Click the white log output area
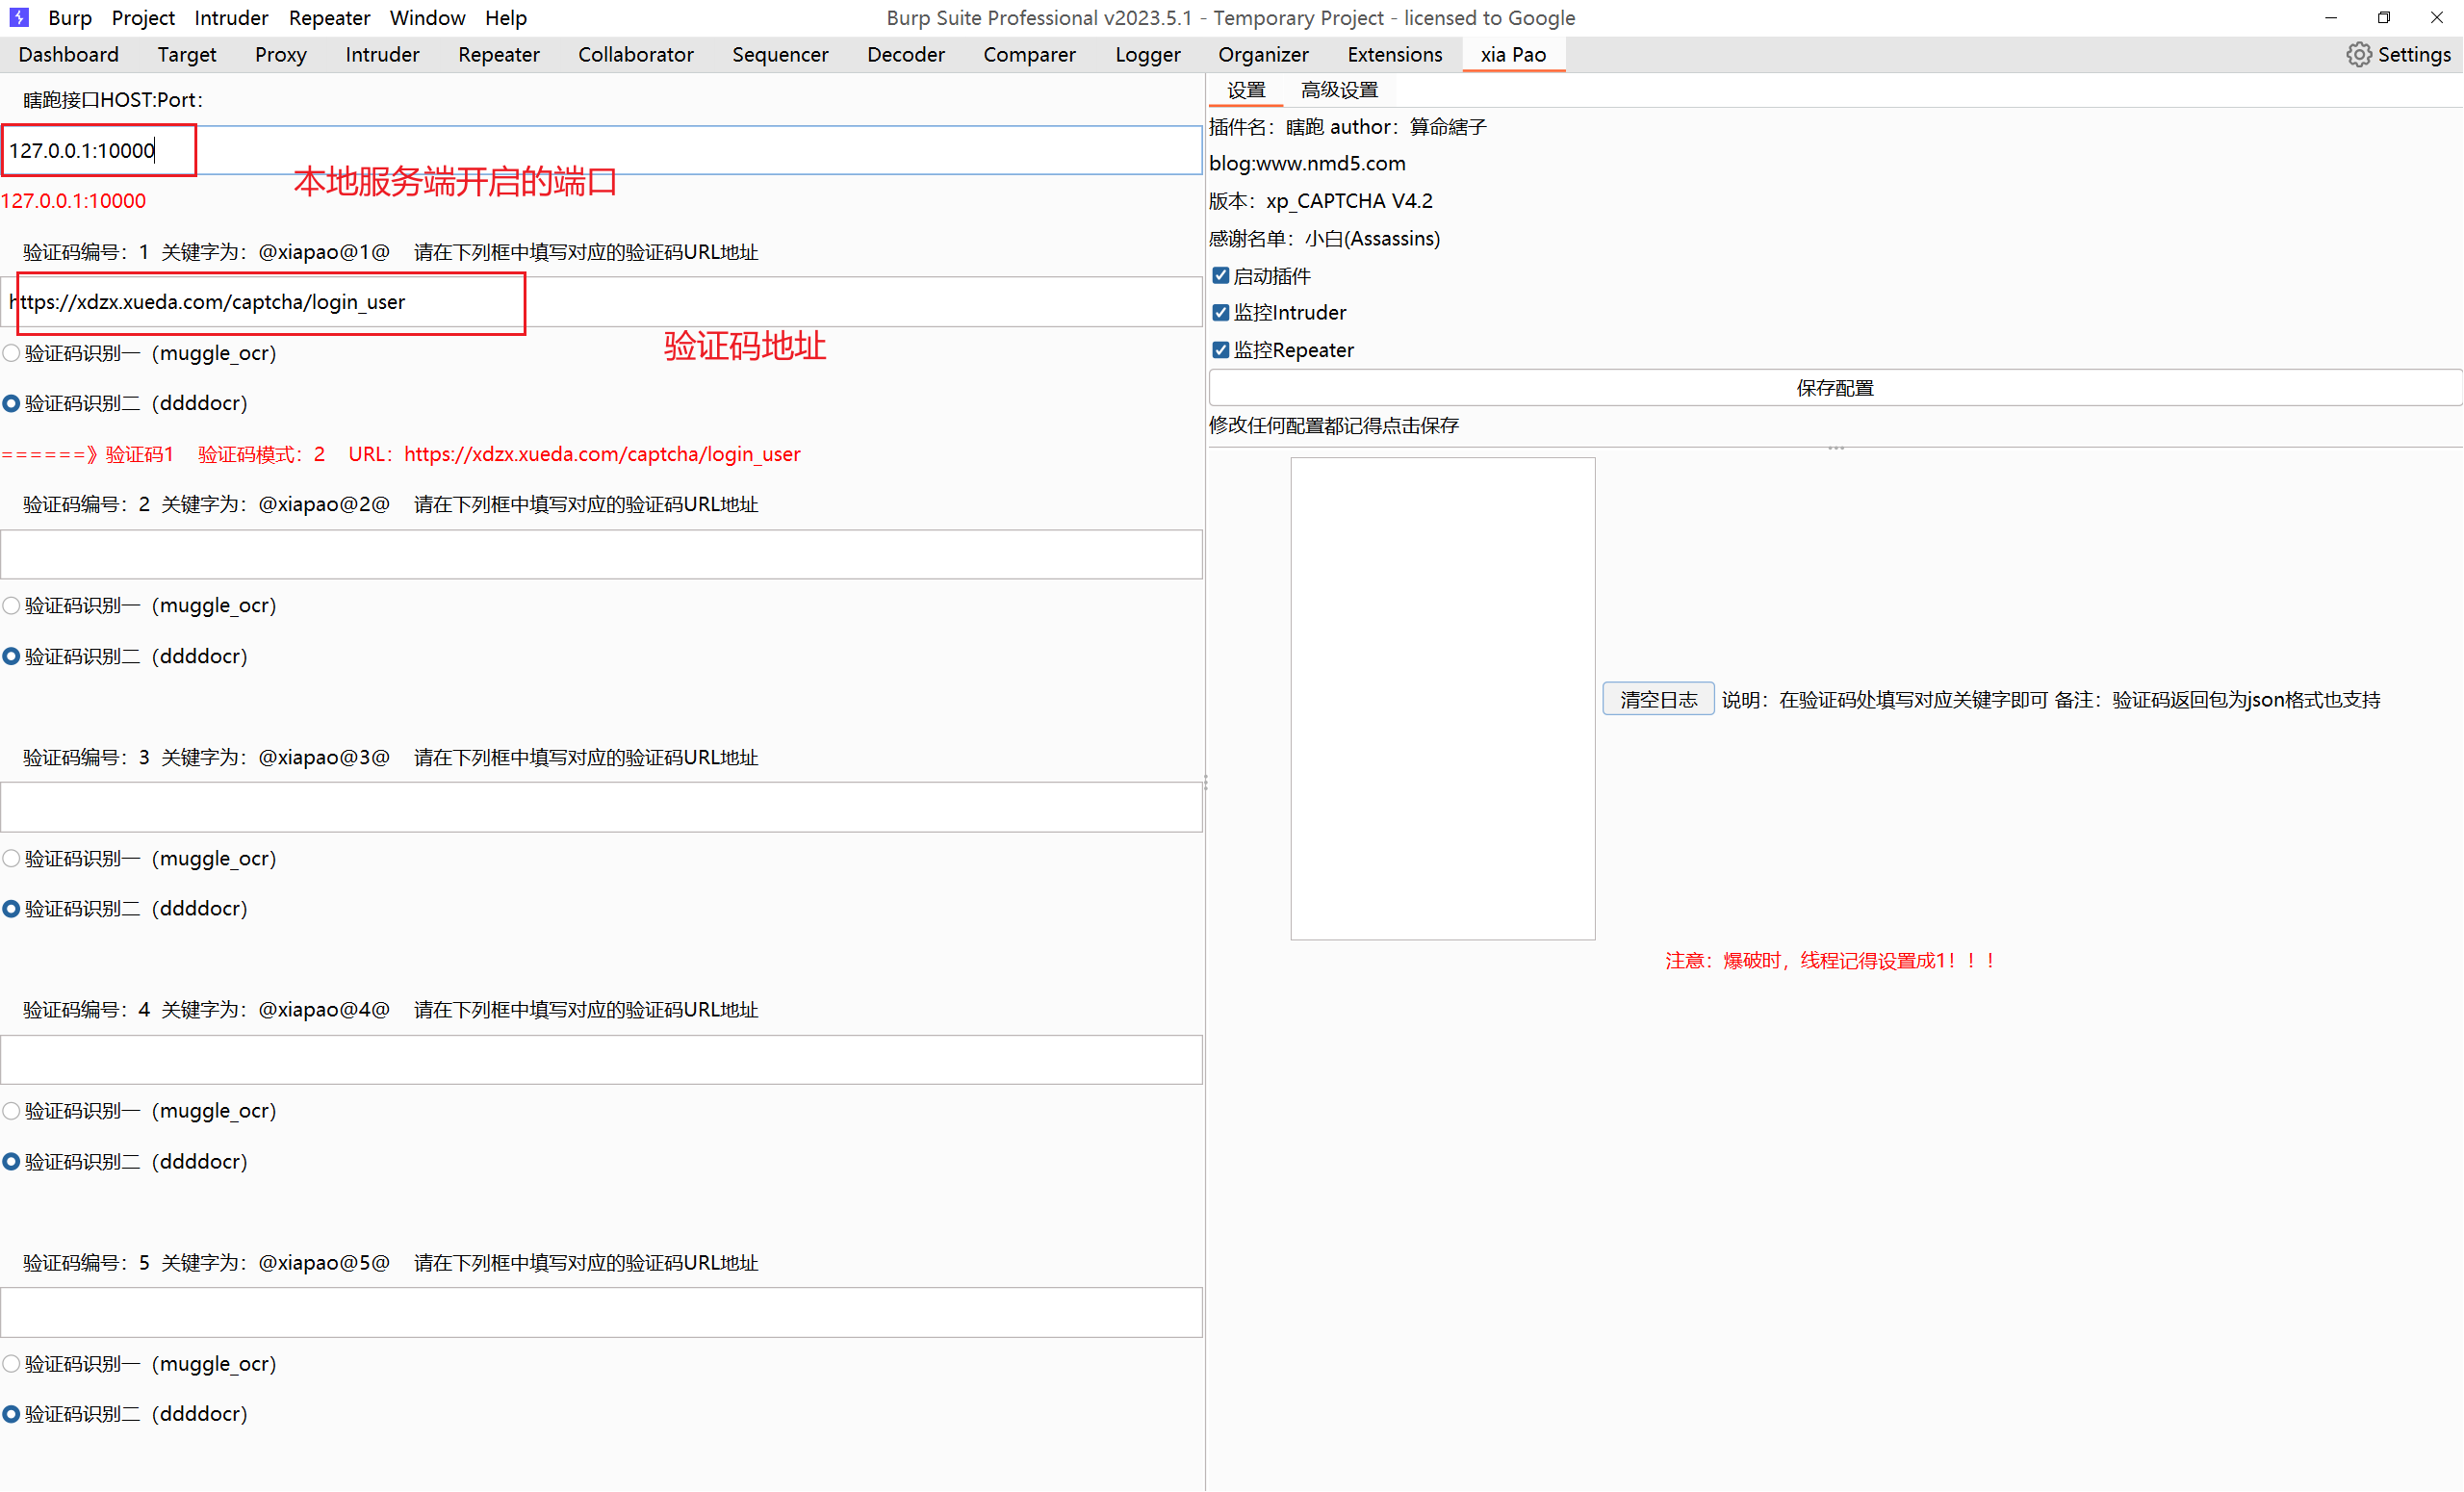Screen dimensions: 2464x1492 point(1442,698)
